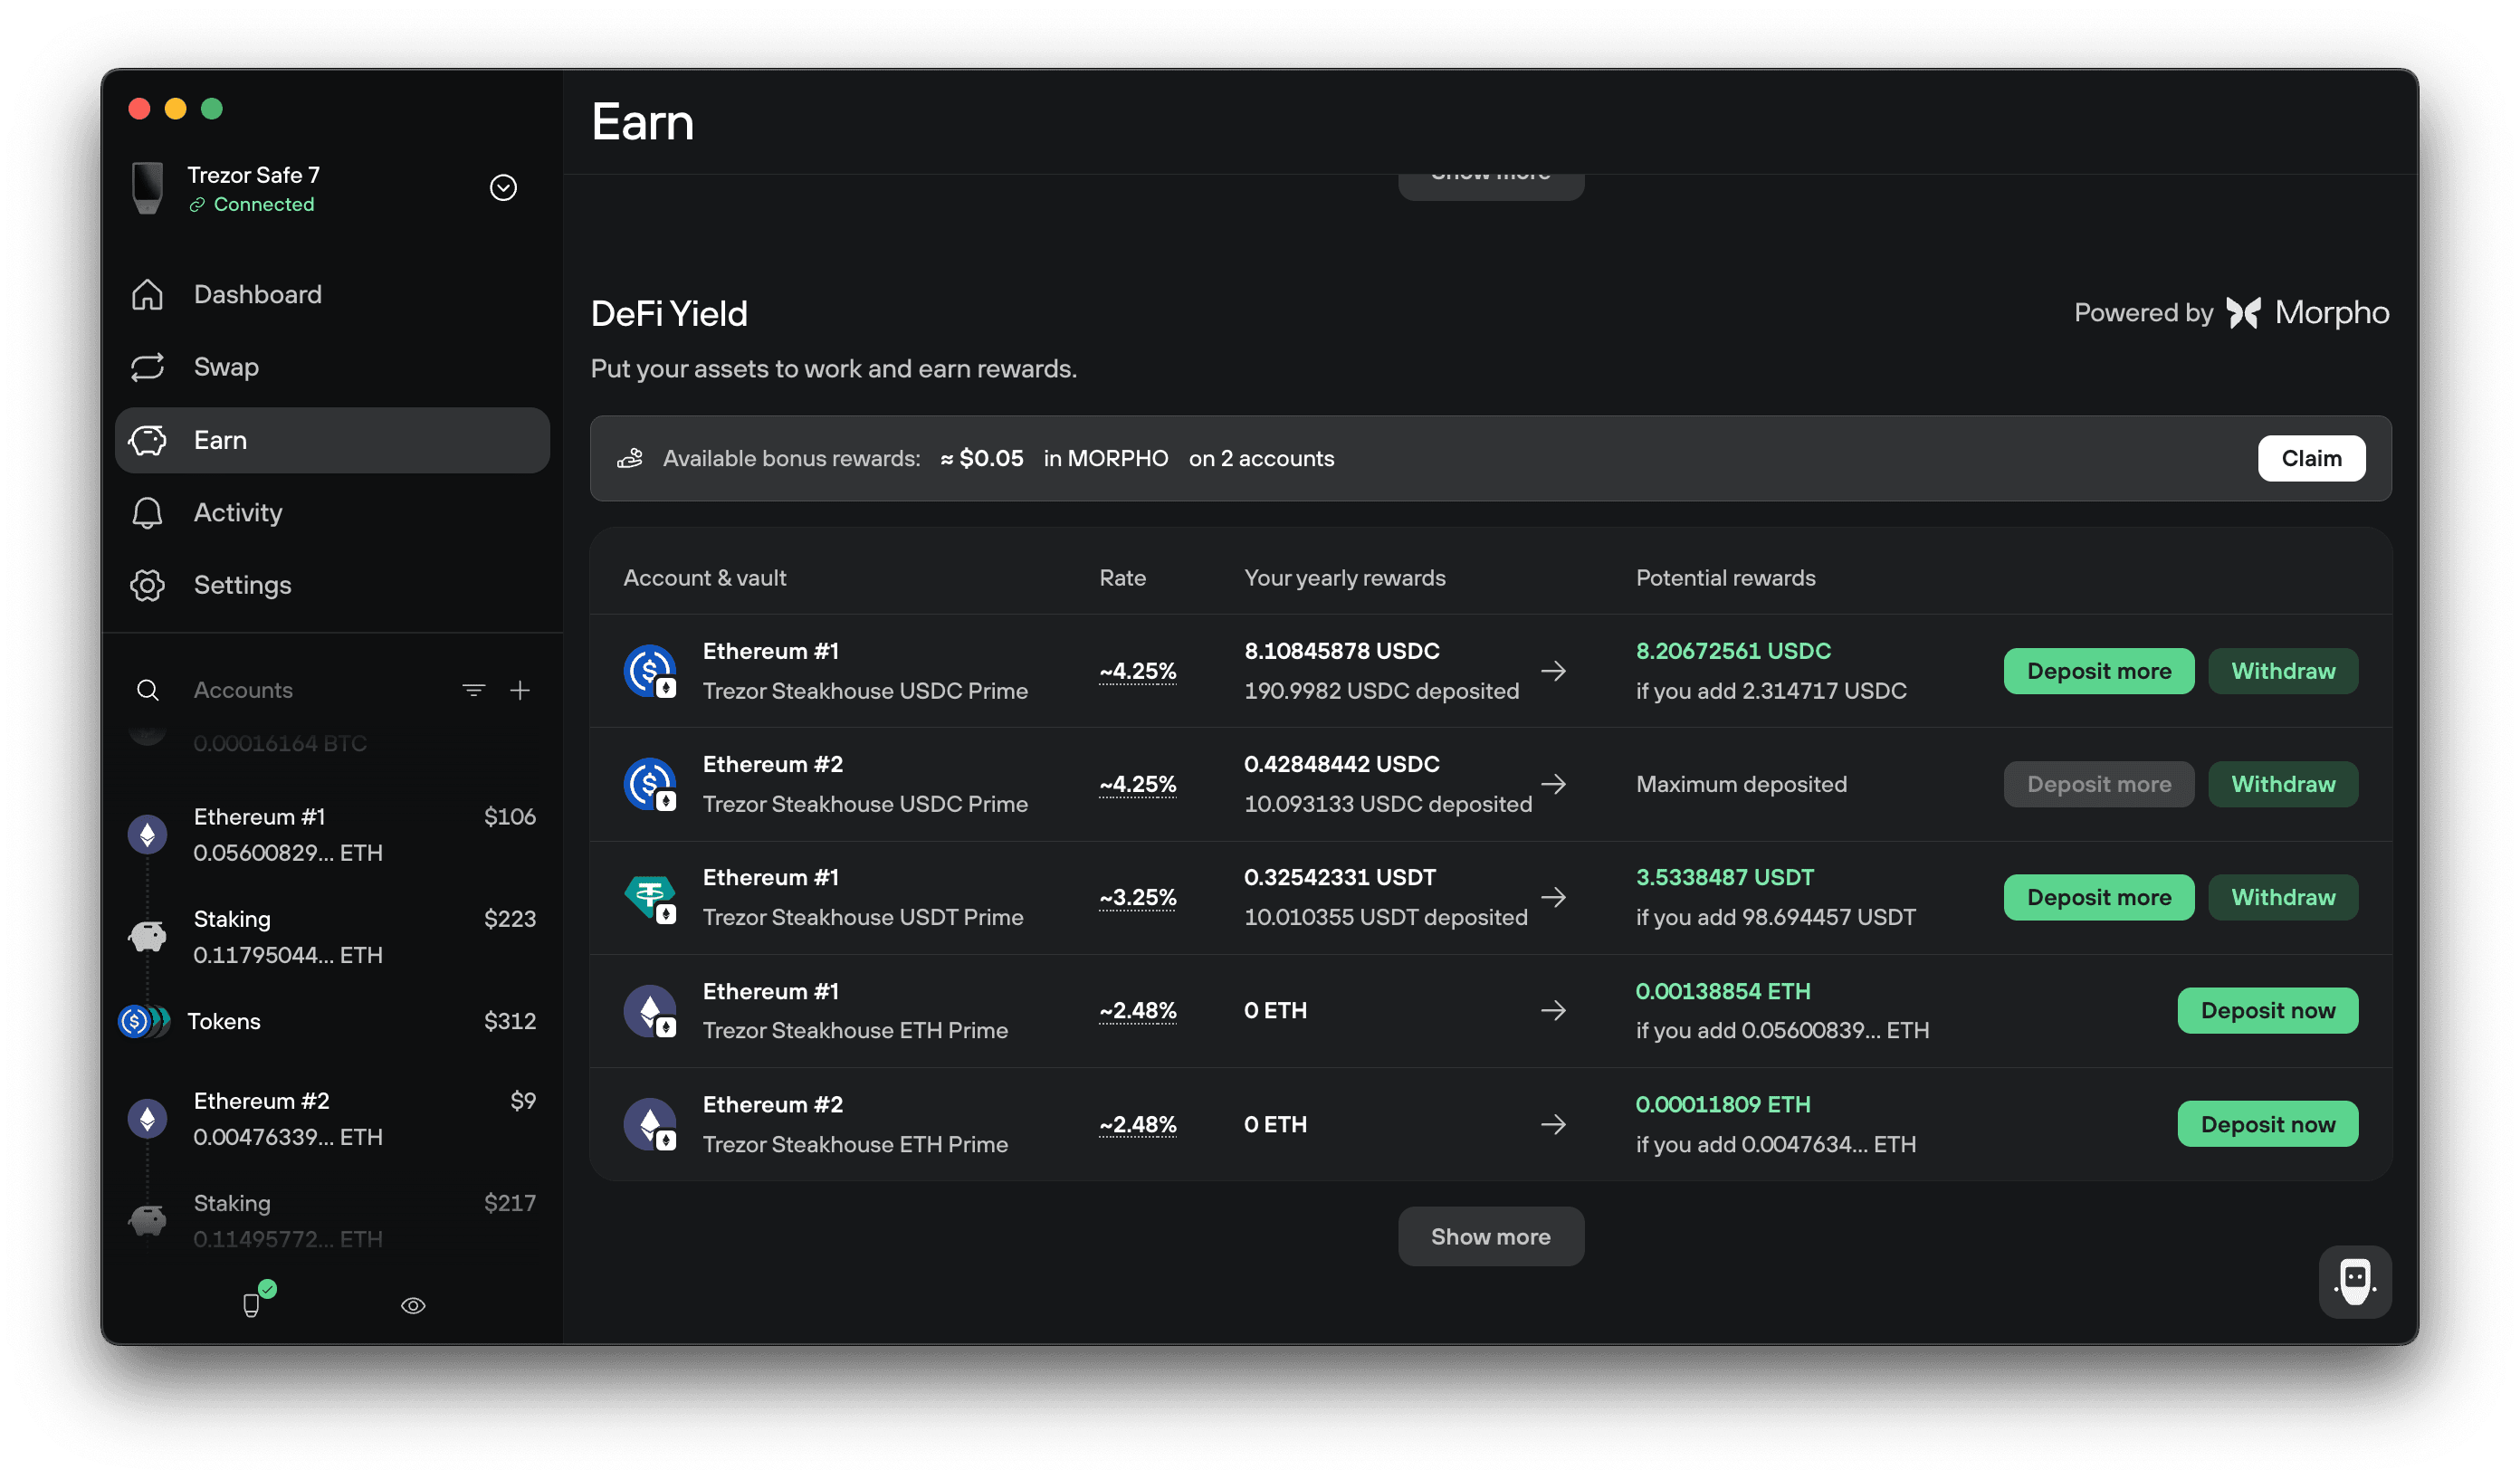Open the Swap section
This screenshot has width=2520, height=1479.
coord(332,367)
